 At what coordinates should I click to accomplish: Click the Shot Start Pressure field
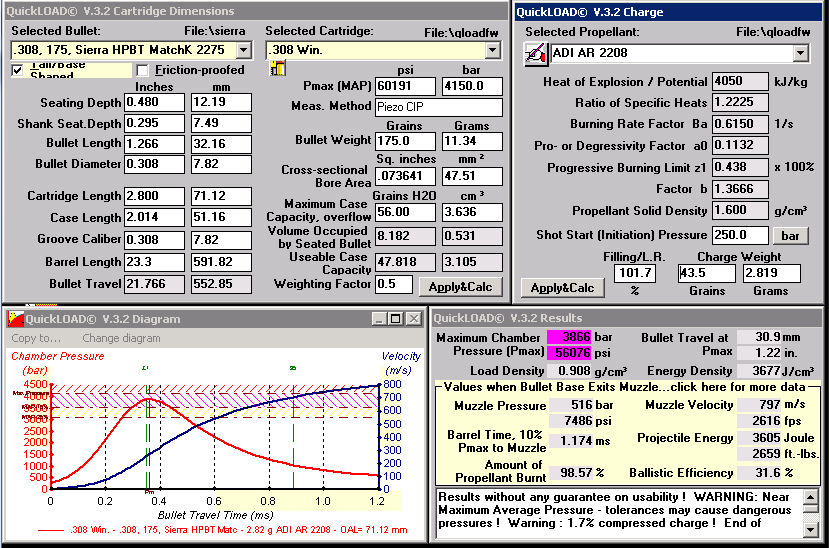[x=740, y=235]
